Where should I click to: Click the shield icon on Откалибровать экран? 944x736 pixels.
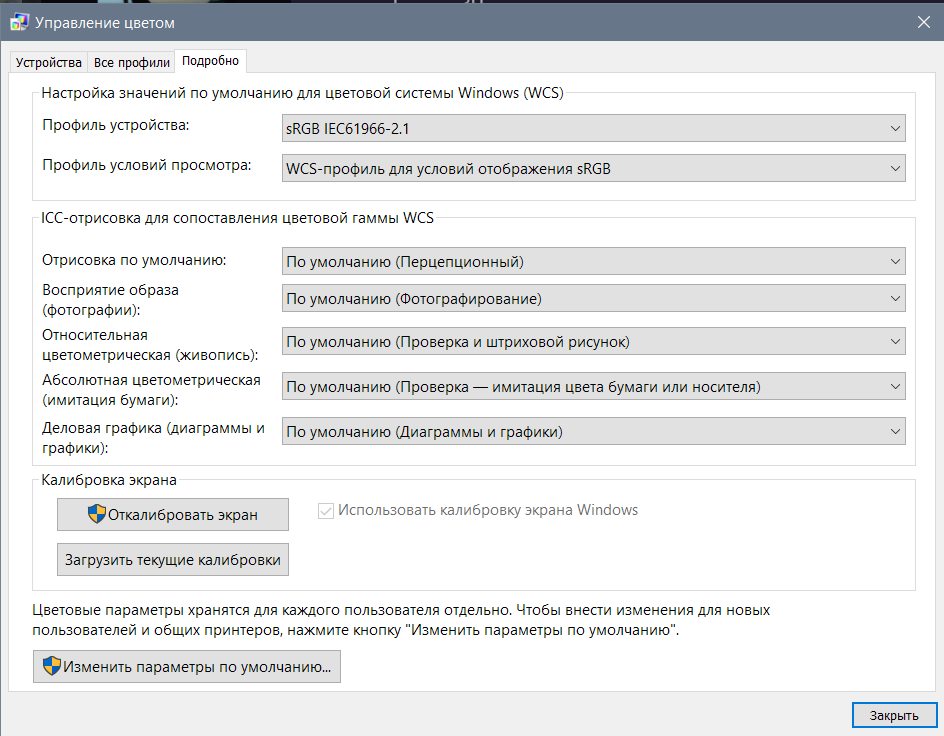click(97, 514)
